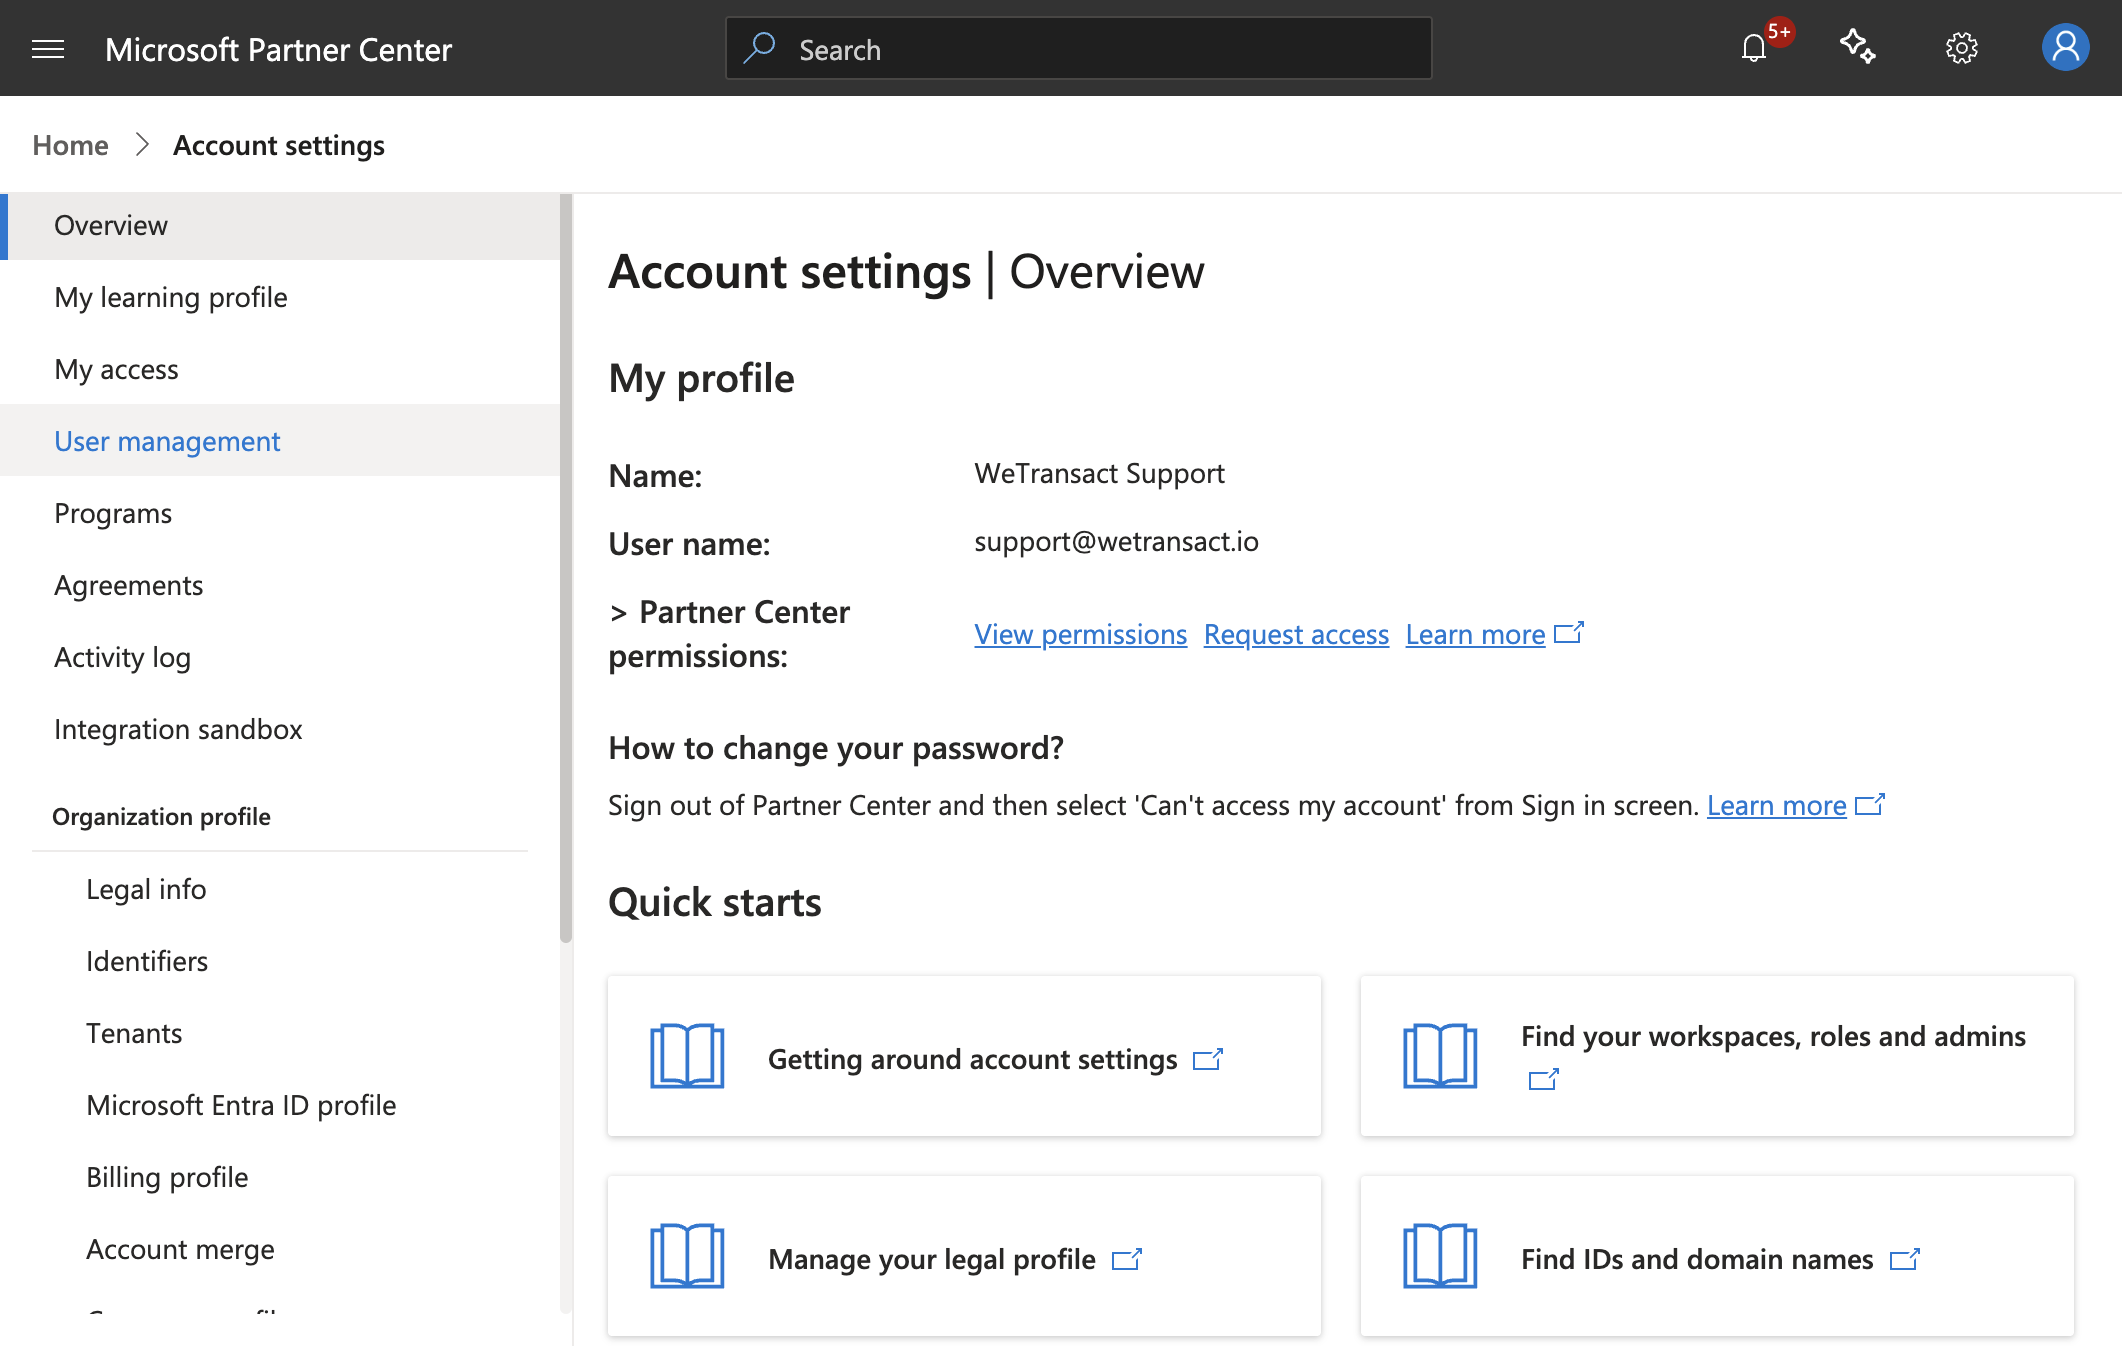Image resolution: width=2122 pixels, height=1346 pixels.
Task: Click external link icon on Manage your legal profile
Action: [x=1127, y=1259]
